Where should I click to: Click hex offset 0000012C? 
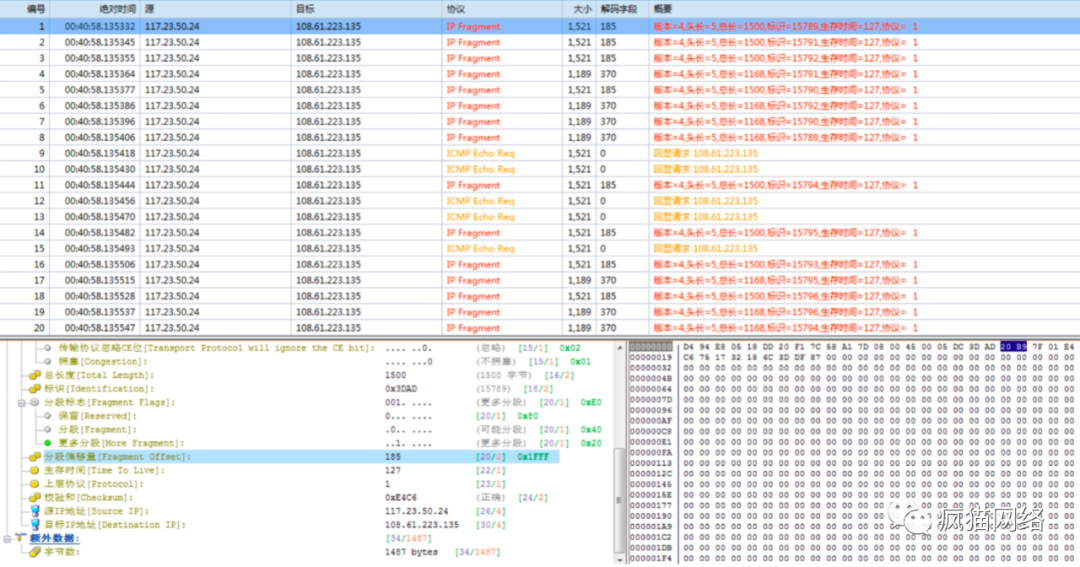pyautogui.click(x=651, y=473)
